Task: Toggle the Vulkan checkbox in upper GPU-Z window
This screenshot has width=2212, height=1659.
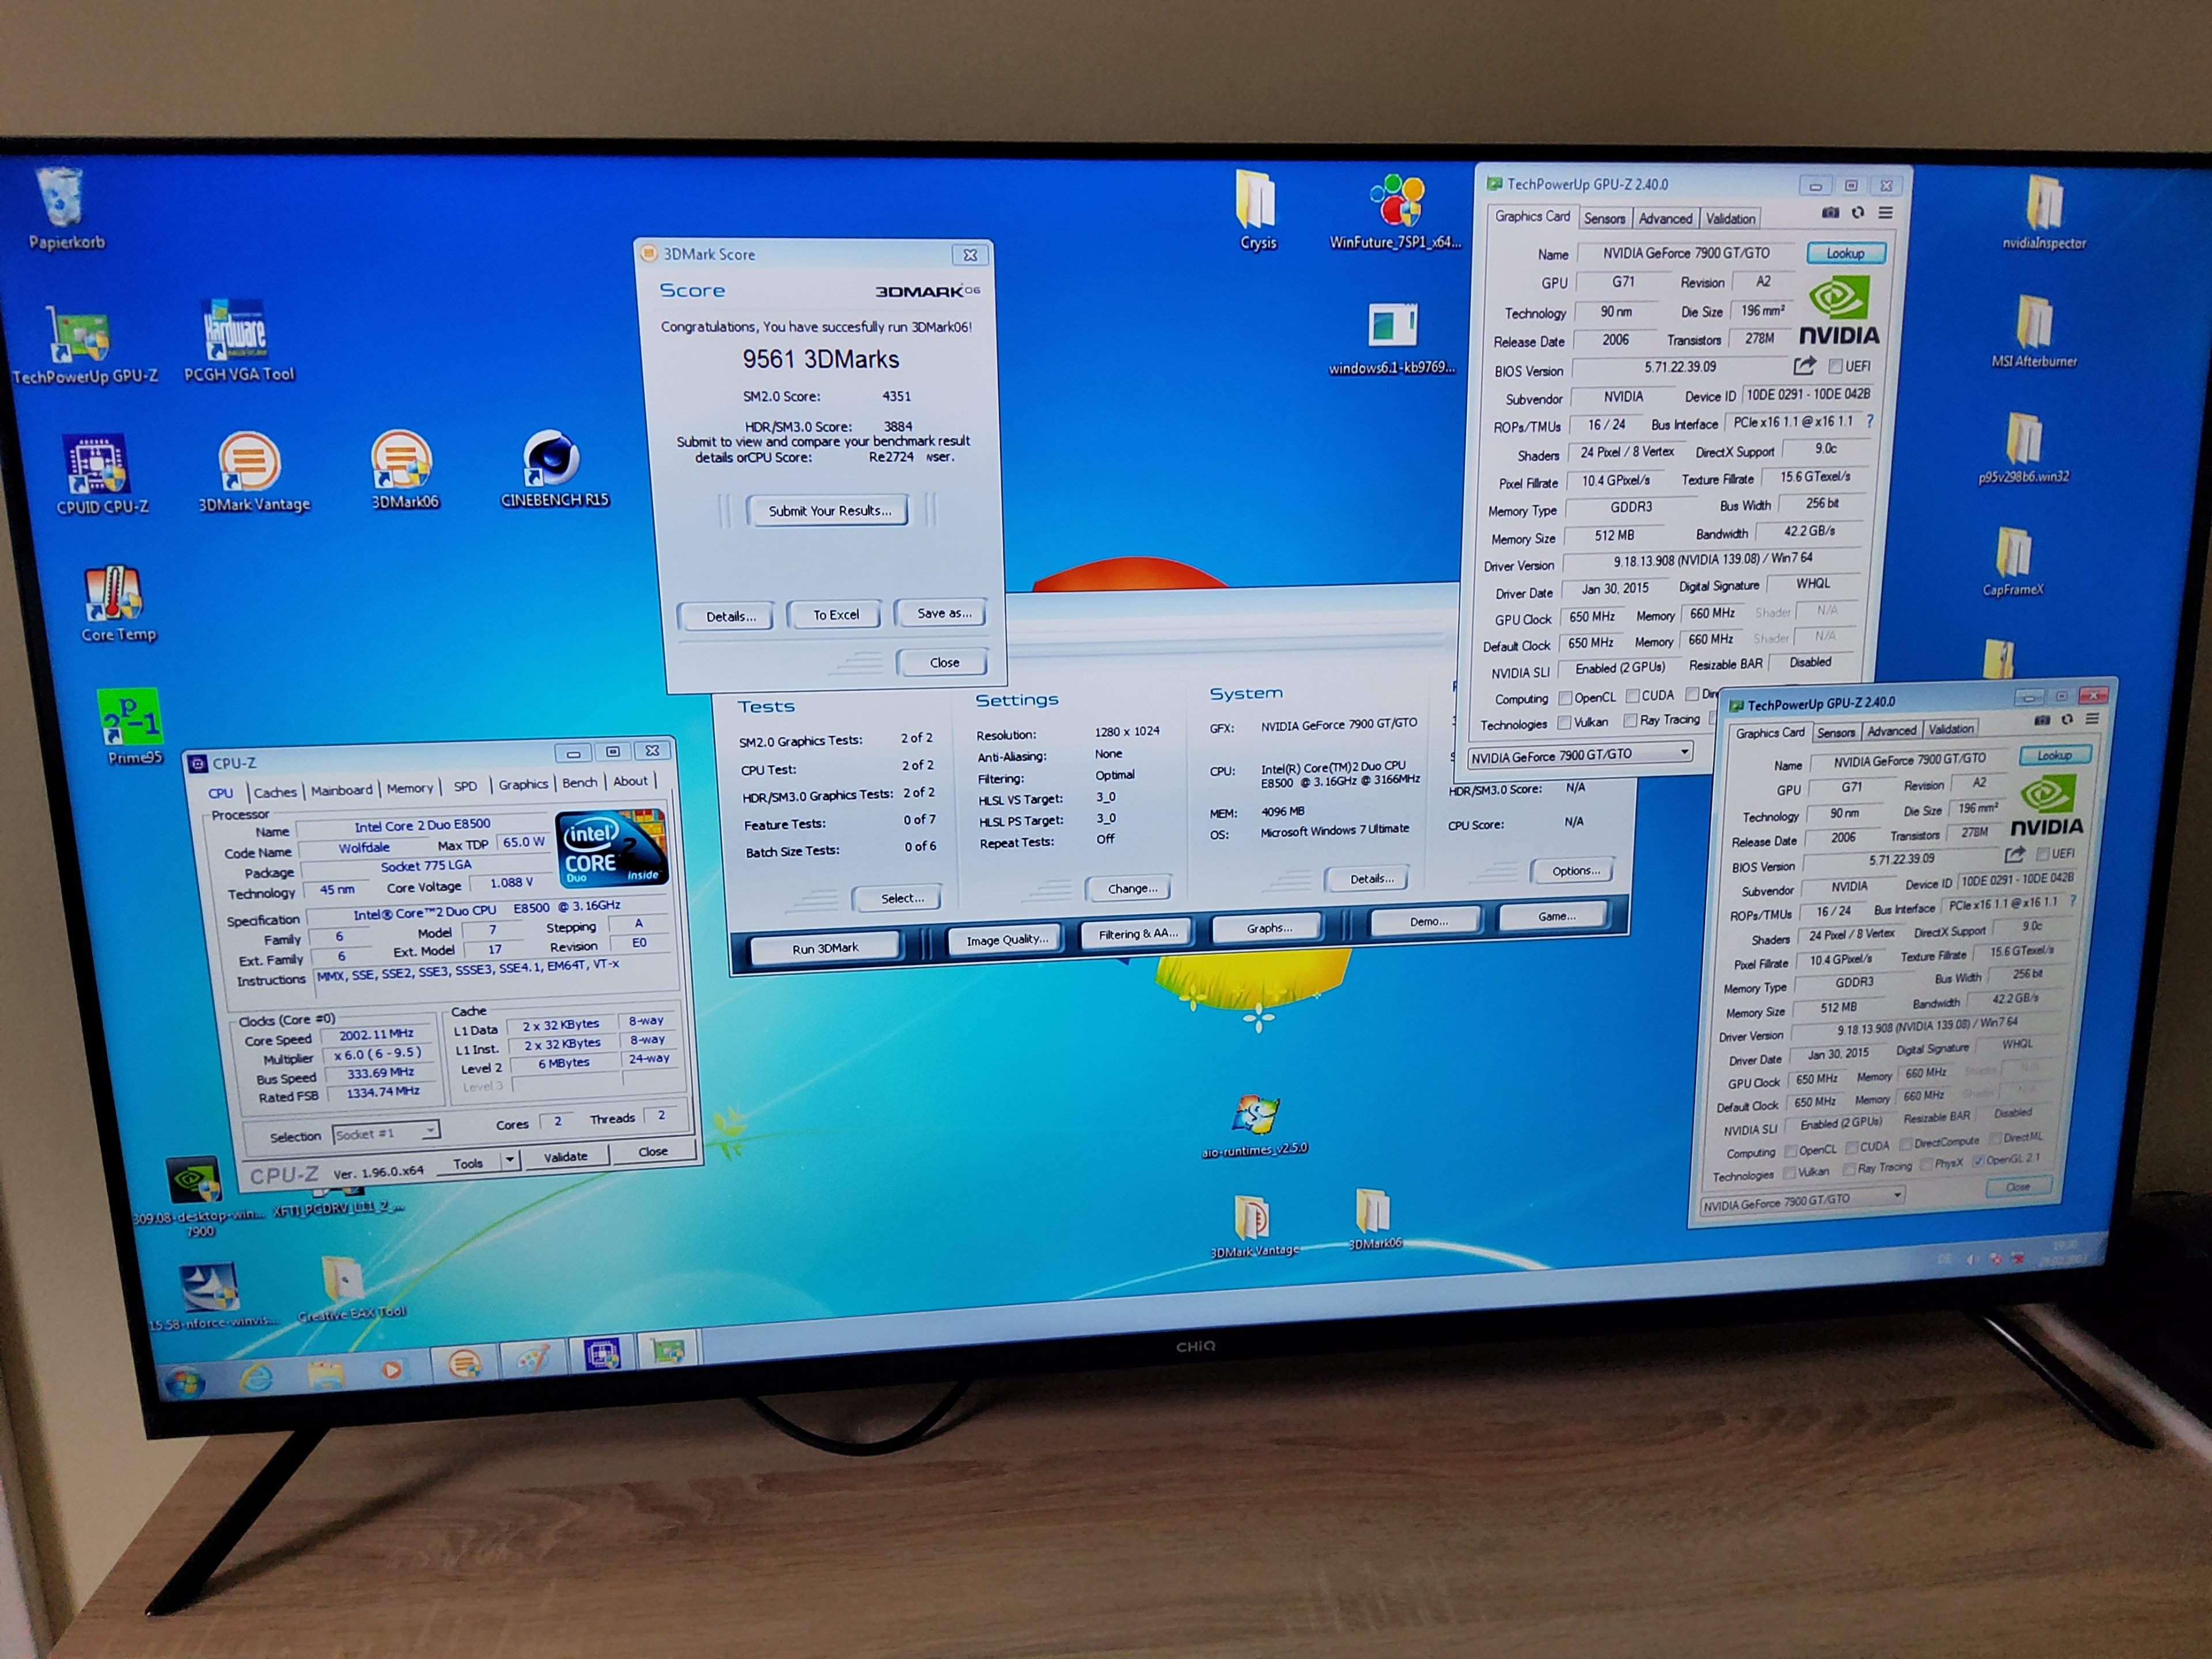Action: point(1565,723)
